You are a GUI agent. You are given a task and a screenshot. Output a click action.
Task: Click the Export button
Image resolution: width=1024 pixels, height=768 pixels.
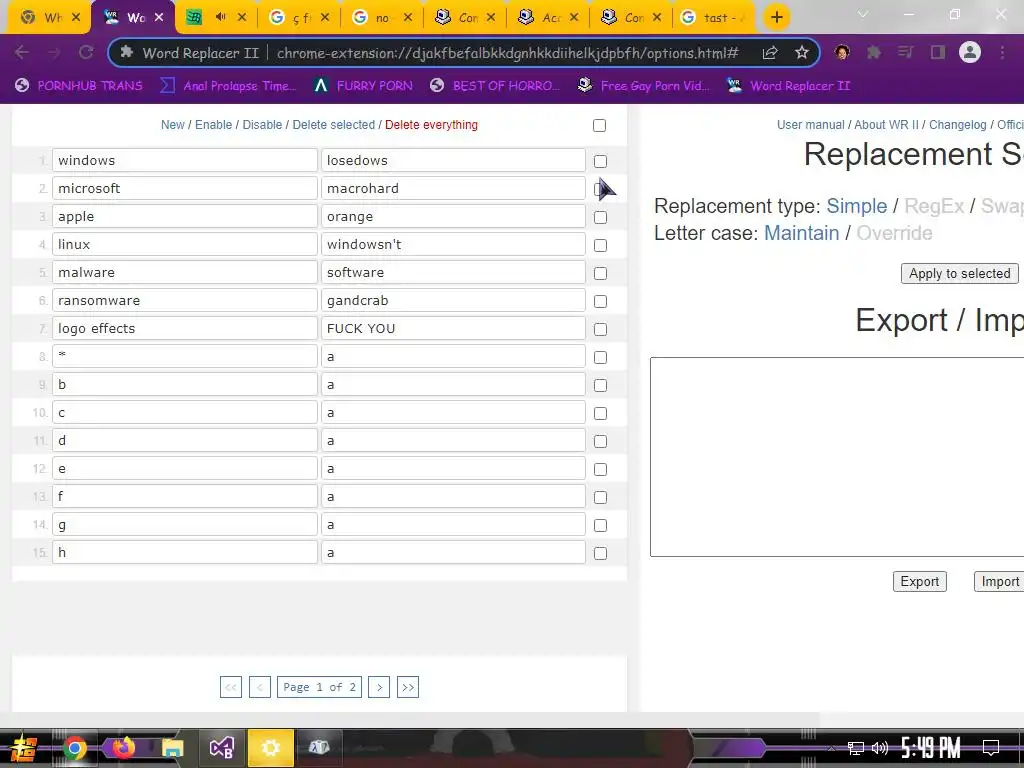pos(920,581)
